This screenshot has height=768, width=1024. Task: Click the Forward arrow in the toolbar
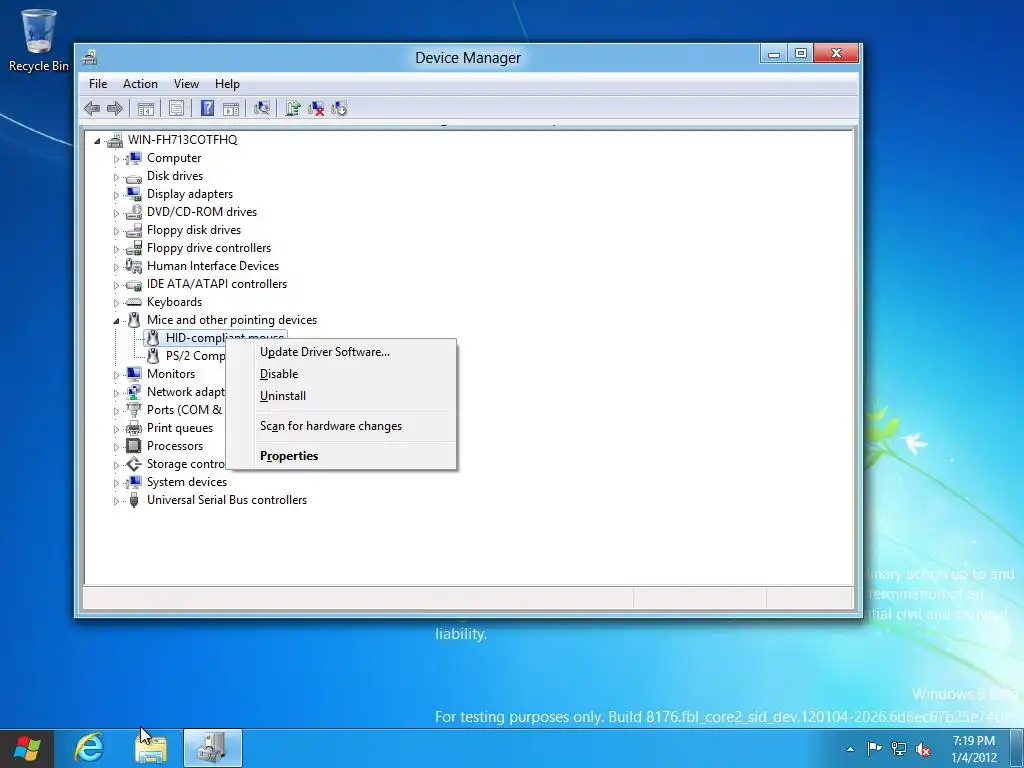[115, 108]
